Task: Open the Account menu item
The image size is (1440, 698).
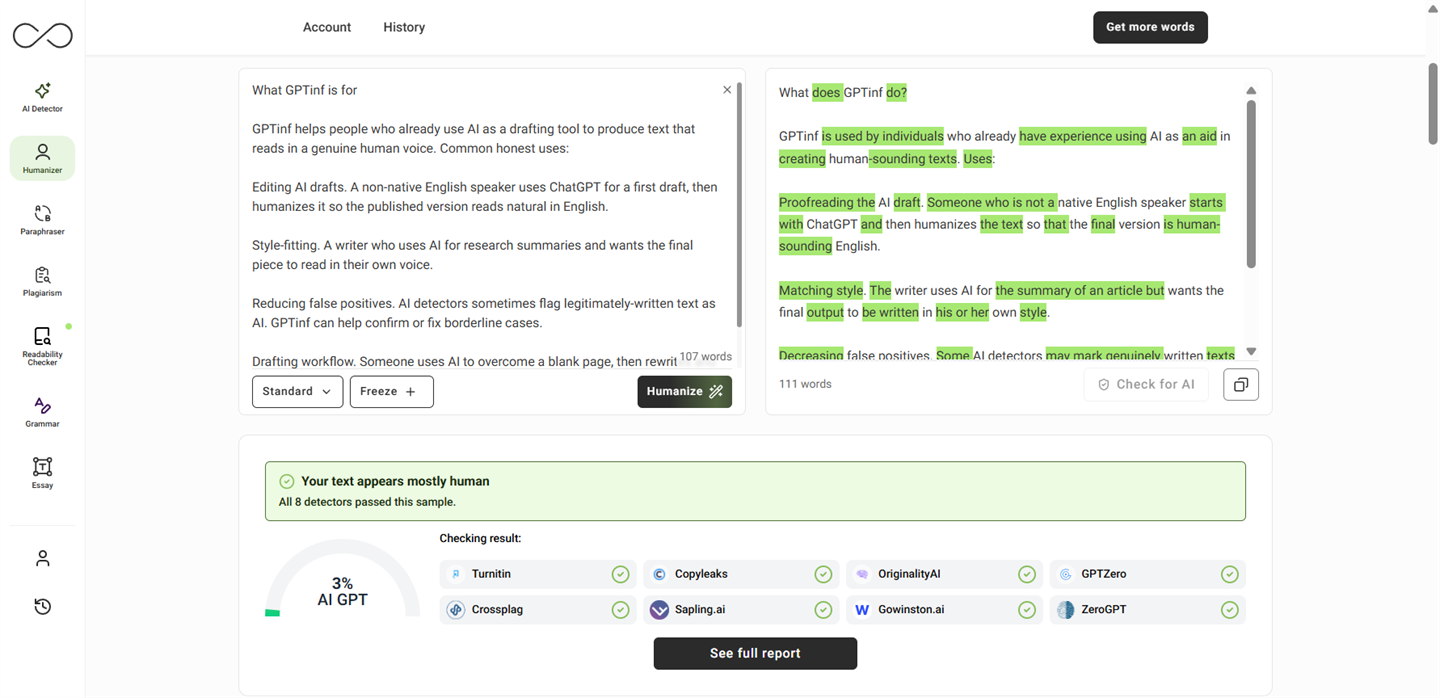Action: [x=327, y=27]
